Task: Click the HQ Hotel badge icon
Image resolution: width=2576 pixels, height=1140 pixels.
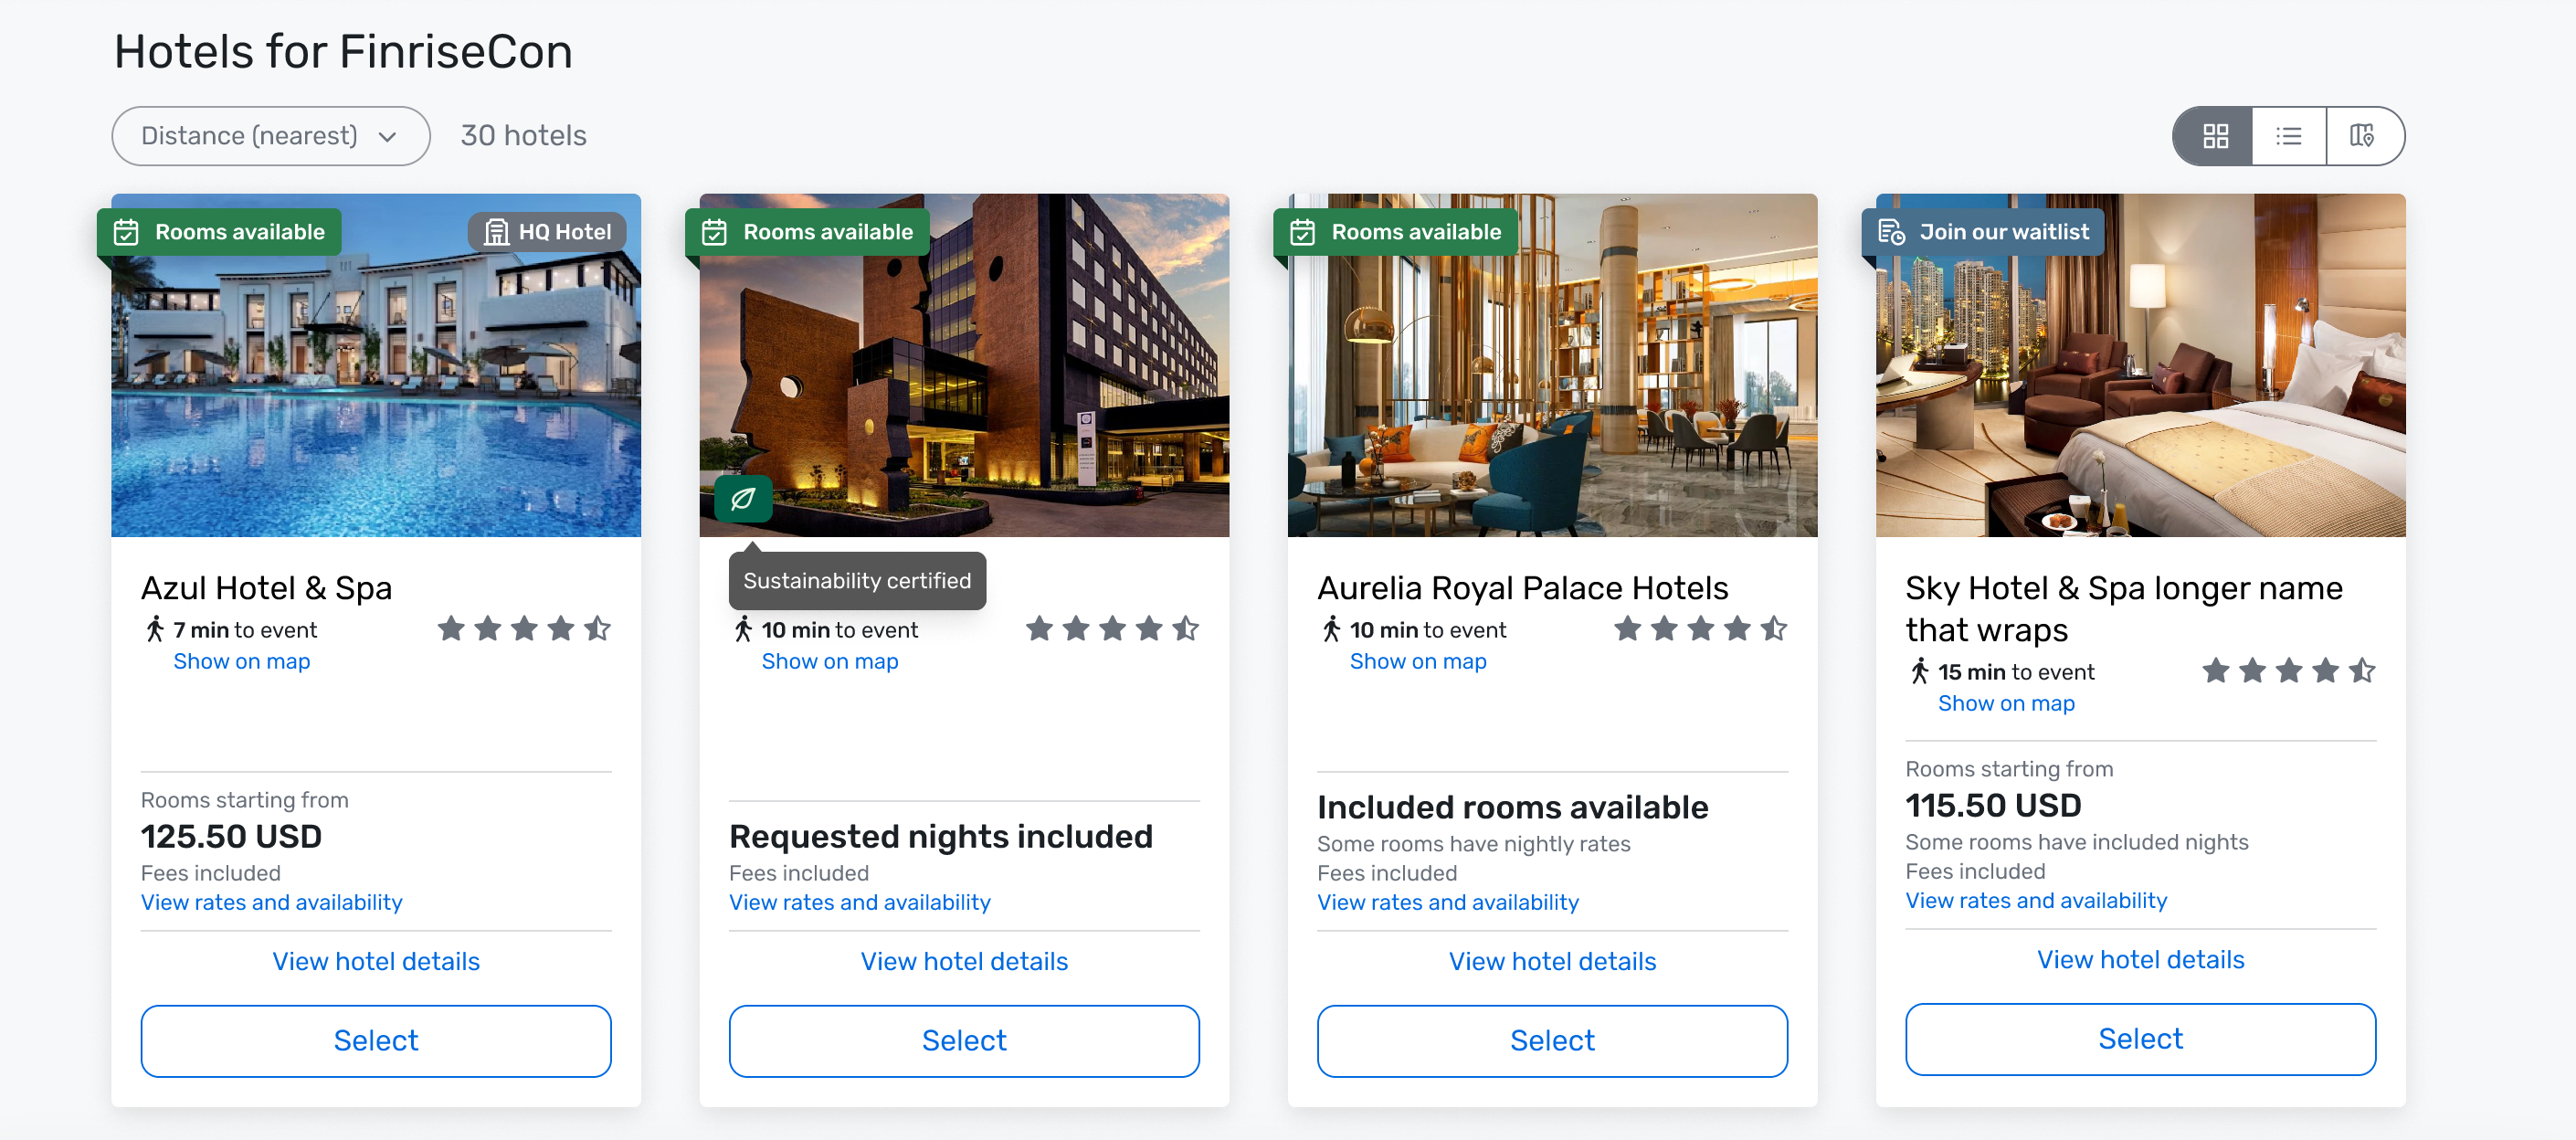Action: point(496,232)
